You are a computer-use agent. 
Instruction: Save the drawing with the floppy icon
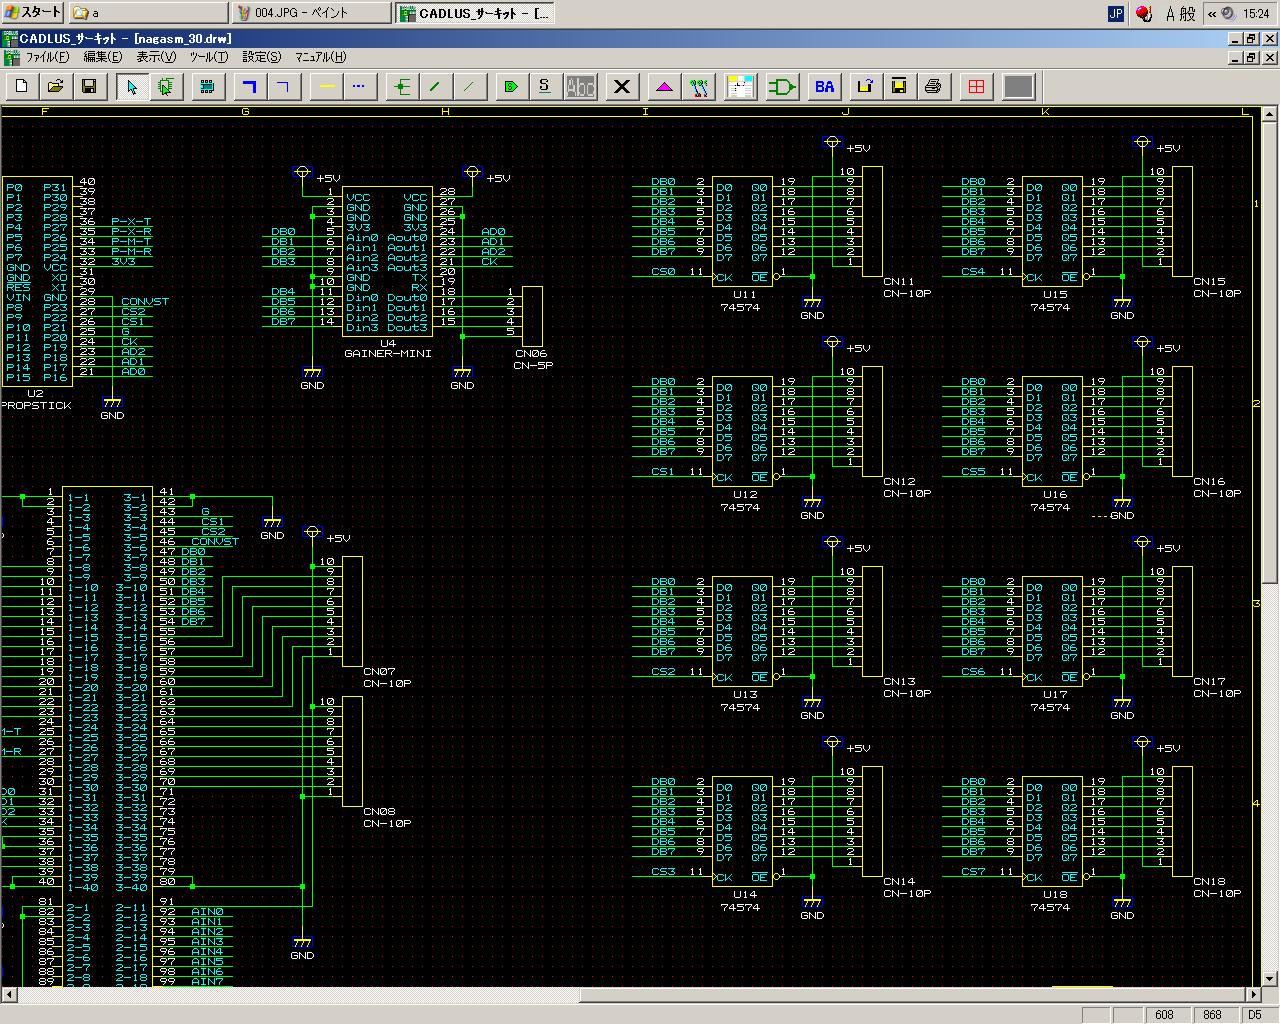(x=89, y=87)
